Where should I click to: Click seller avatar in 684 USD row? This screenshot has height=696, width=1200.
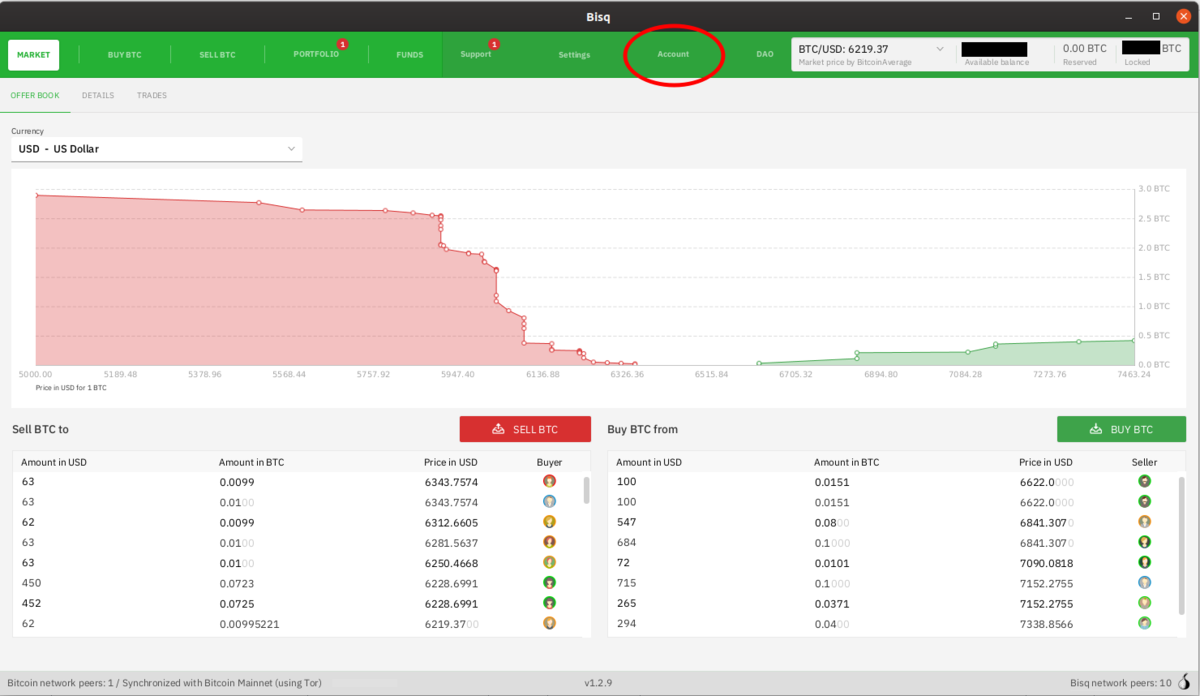pos(1144,542)
